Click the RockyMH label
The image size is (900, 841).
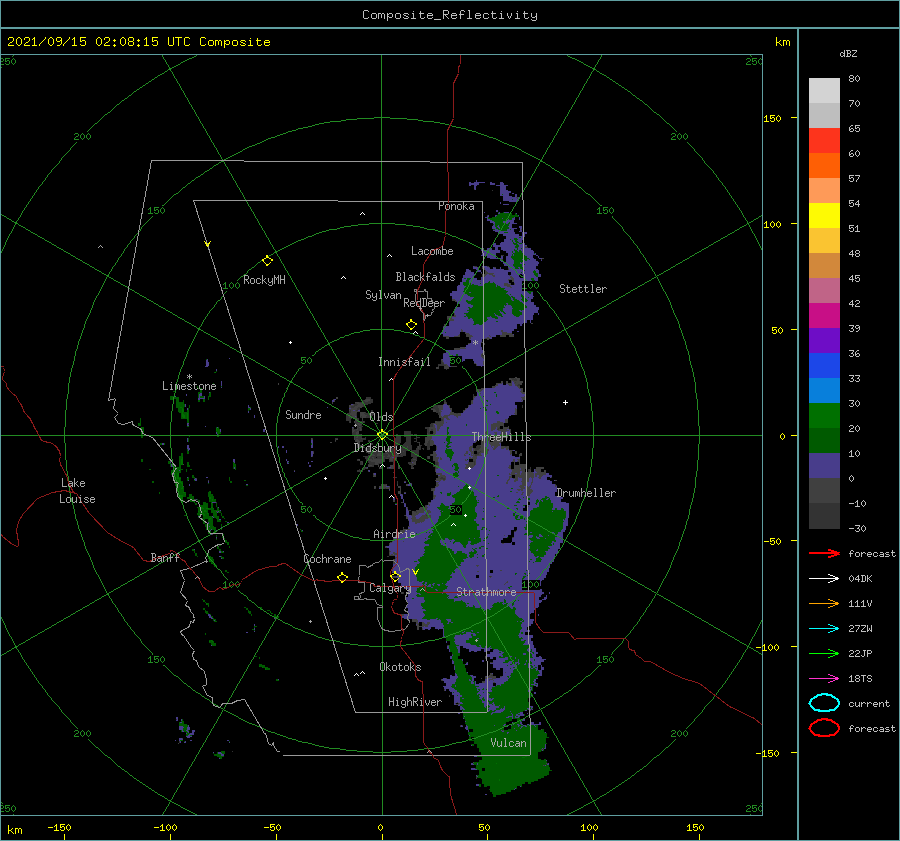click(x=264, y=280)
